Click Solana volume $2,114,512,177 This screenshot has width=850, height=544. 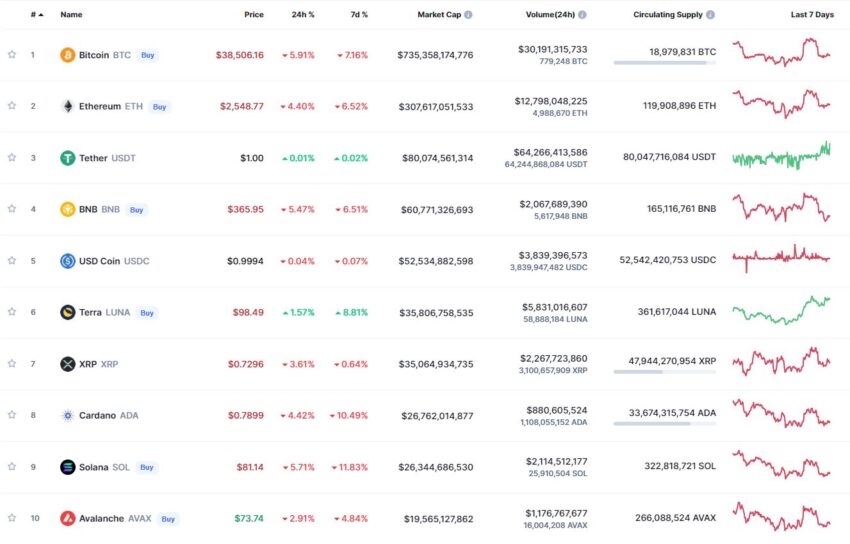pyautogui.click(x=556, y=462)
